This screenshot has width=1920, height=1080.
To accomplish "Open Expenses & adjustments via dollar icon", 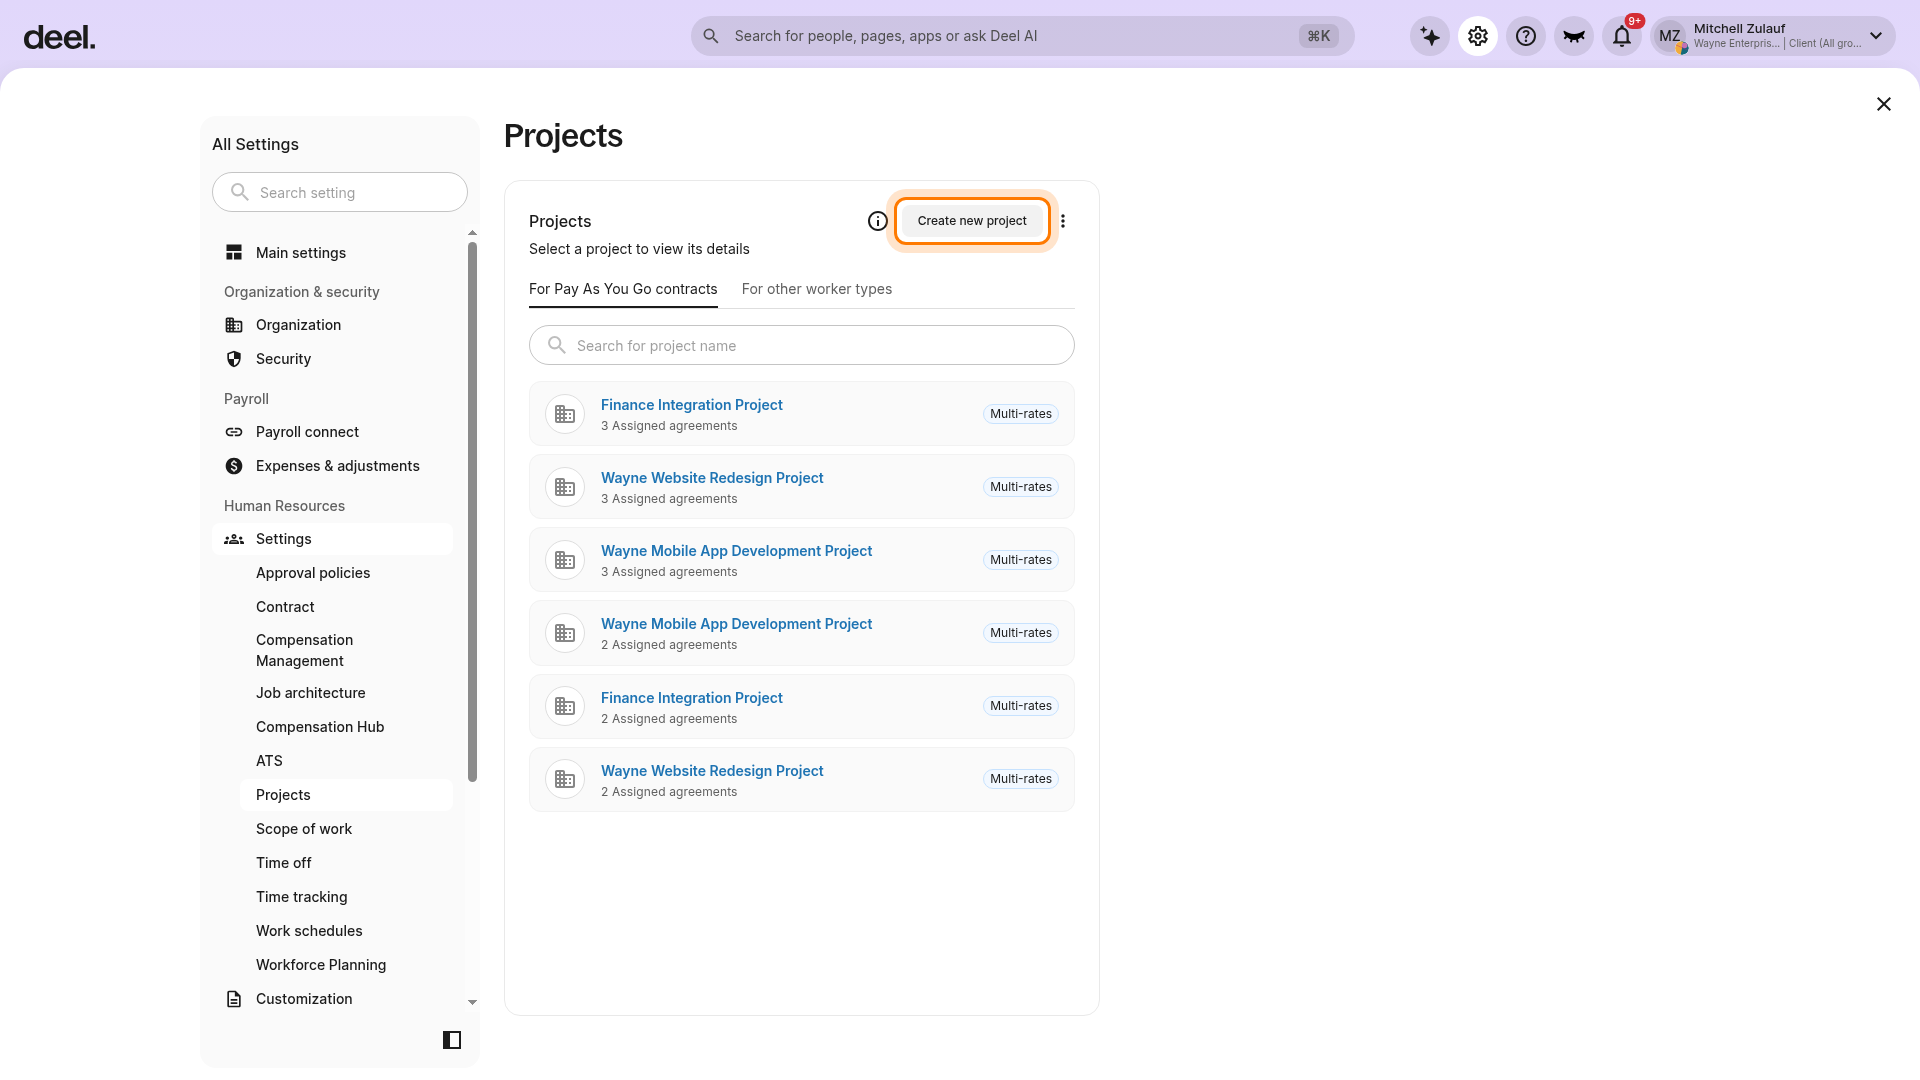I will pos(234,466).
